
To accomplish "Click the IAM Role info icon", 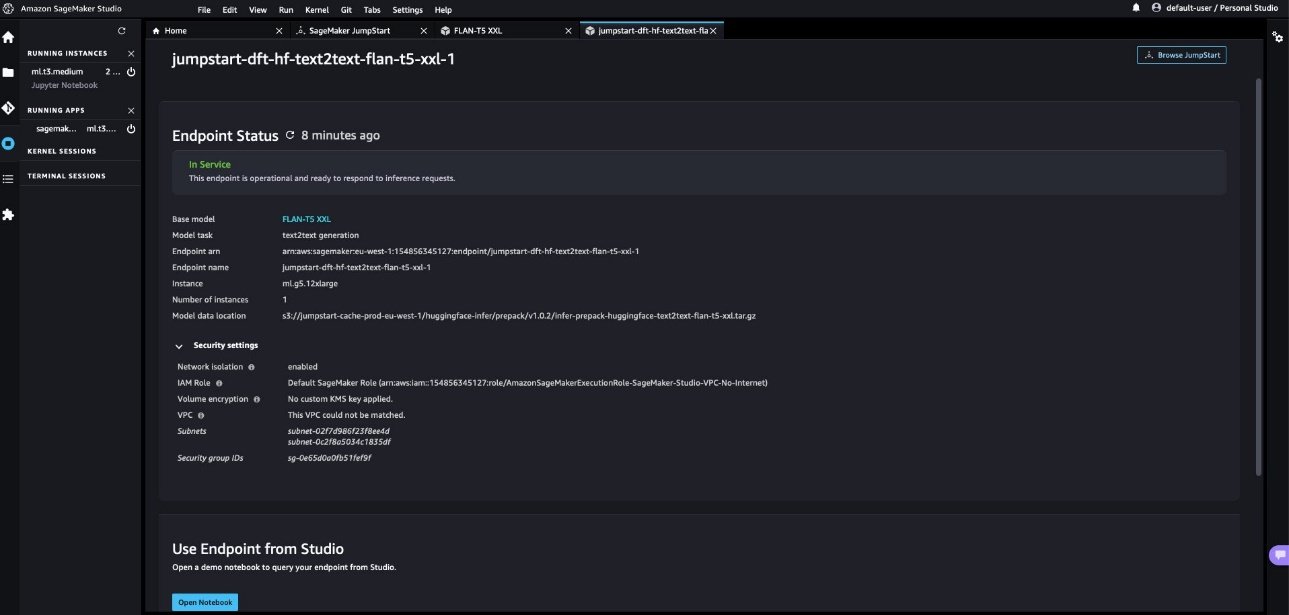I will click(x=219, y=383).
